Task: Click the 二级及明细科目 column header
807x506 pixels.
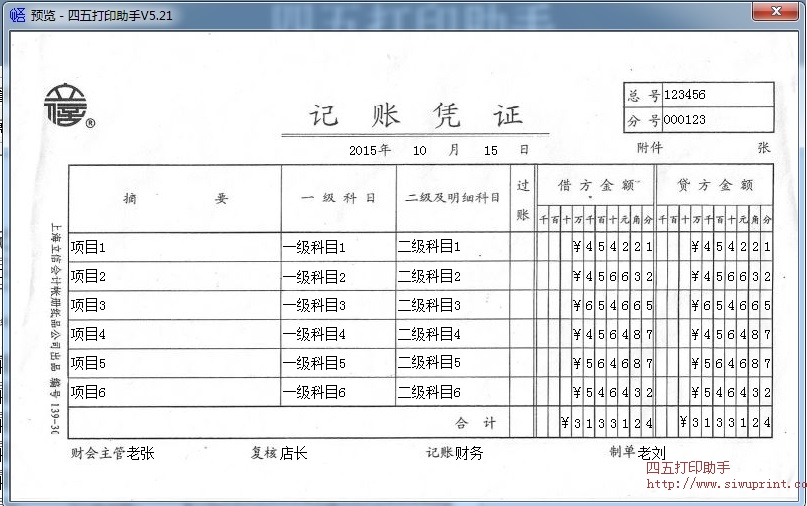Action: (452, 198)
